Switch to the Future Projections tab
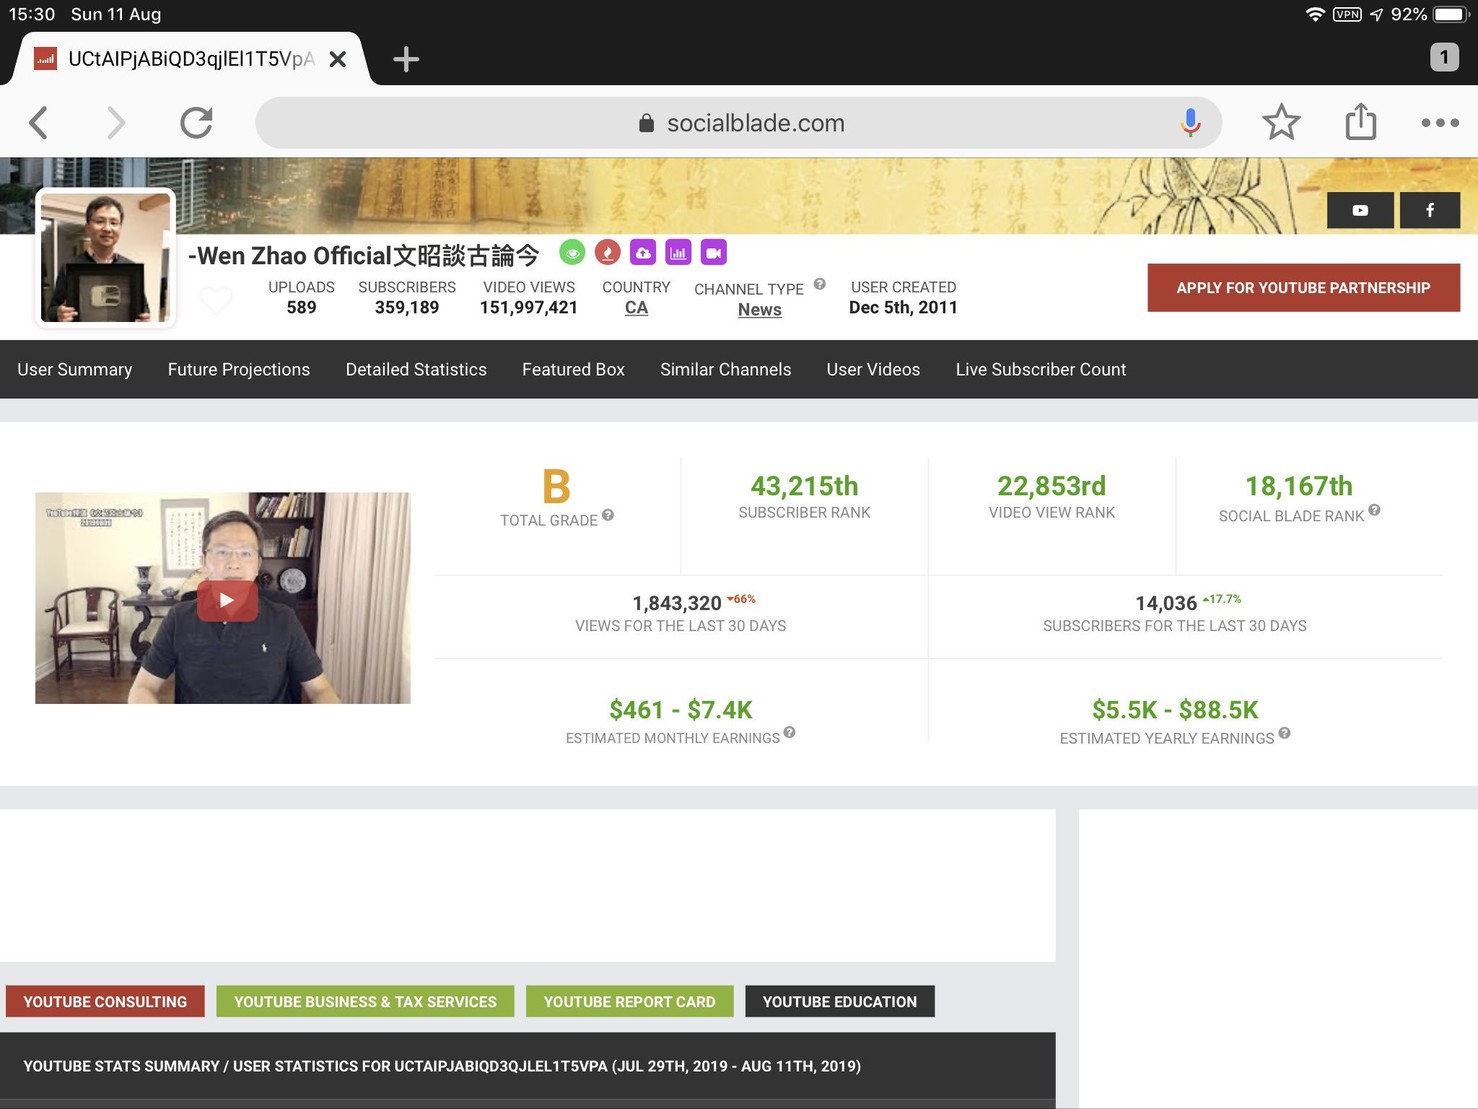 [239, 369]
